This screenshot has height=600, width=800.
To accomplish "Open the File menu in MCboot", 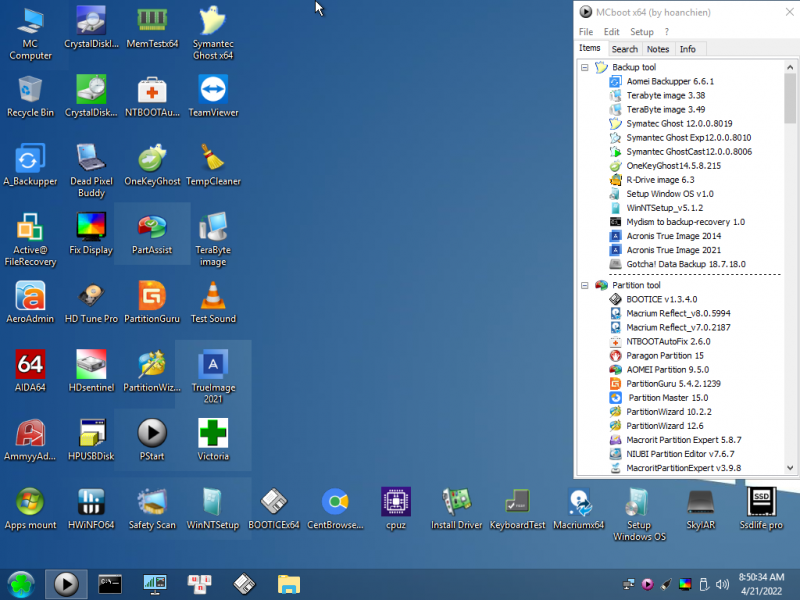I will pyautogui.click(x=586, y=32).
